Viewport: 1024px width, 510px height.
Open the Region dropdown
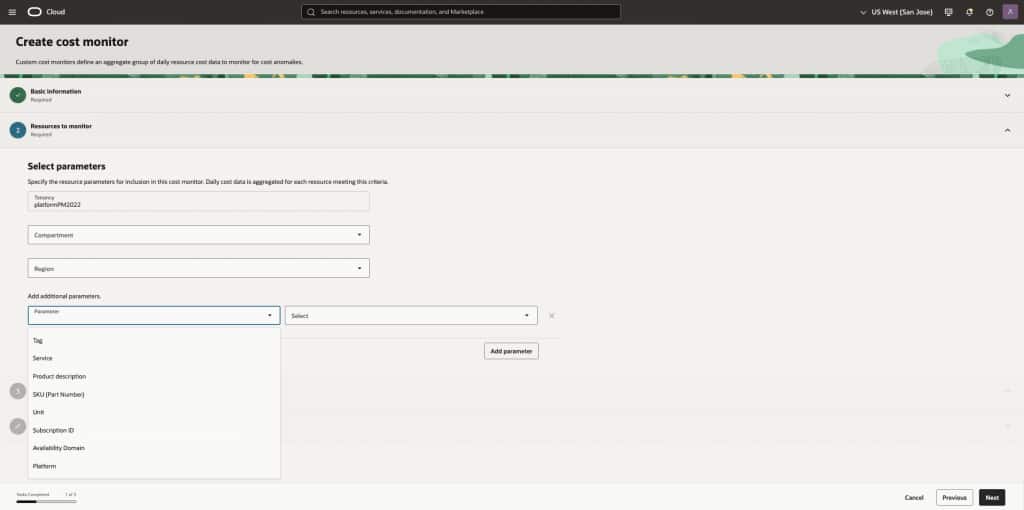point(199,268)
